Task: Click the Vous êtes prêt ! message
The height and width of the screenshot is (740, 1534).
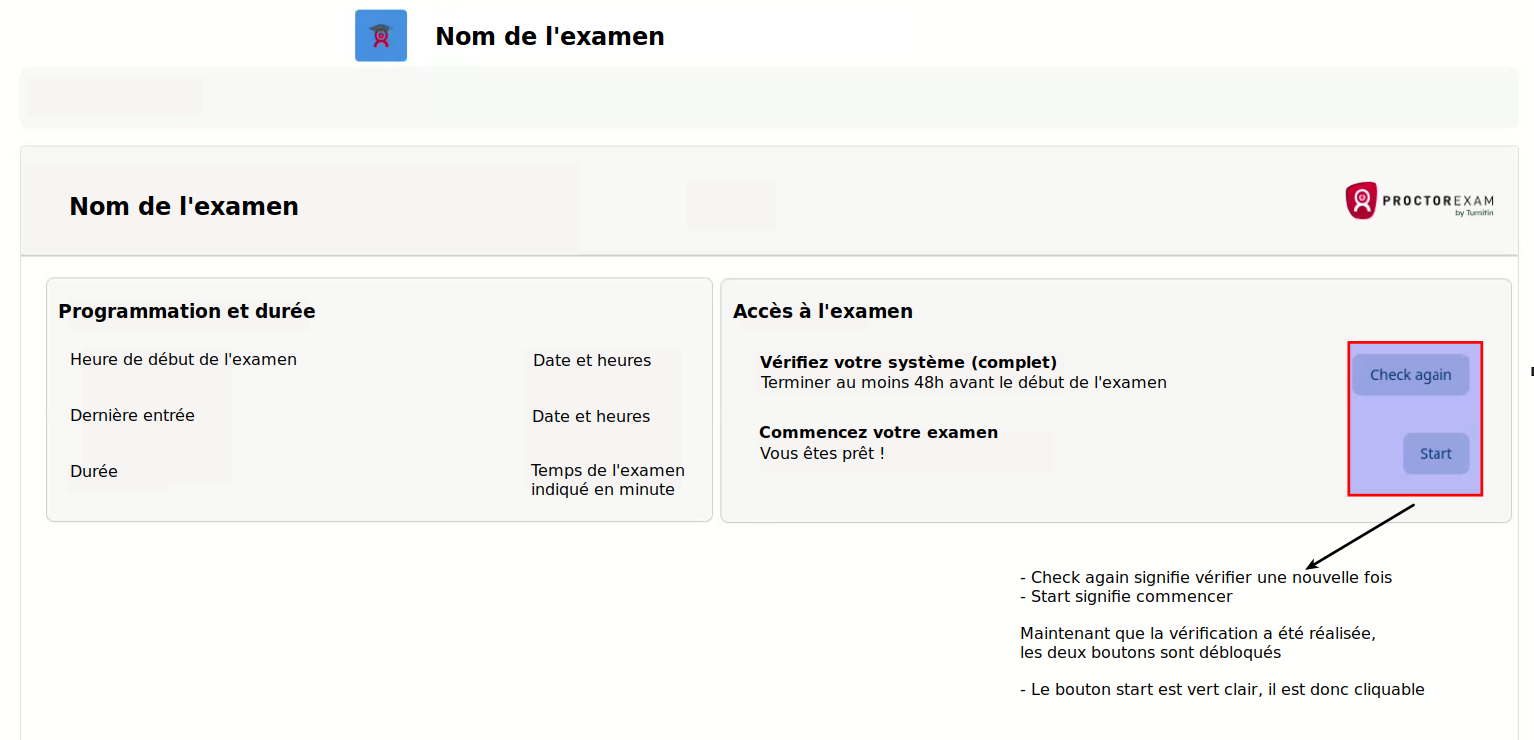Action: click(822, 453)
